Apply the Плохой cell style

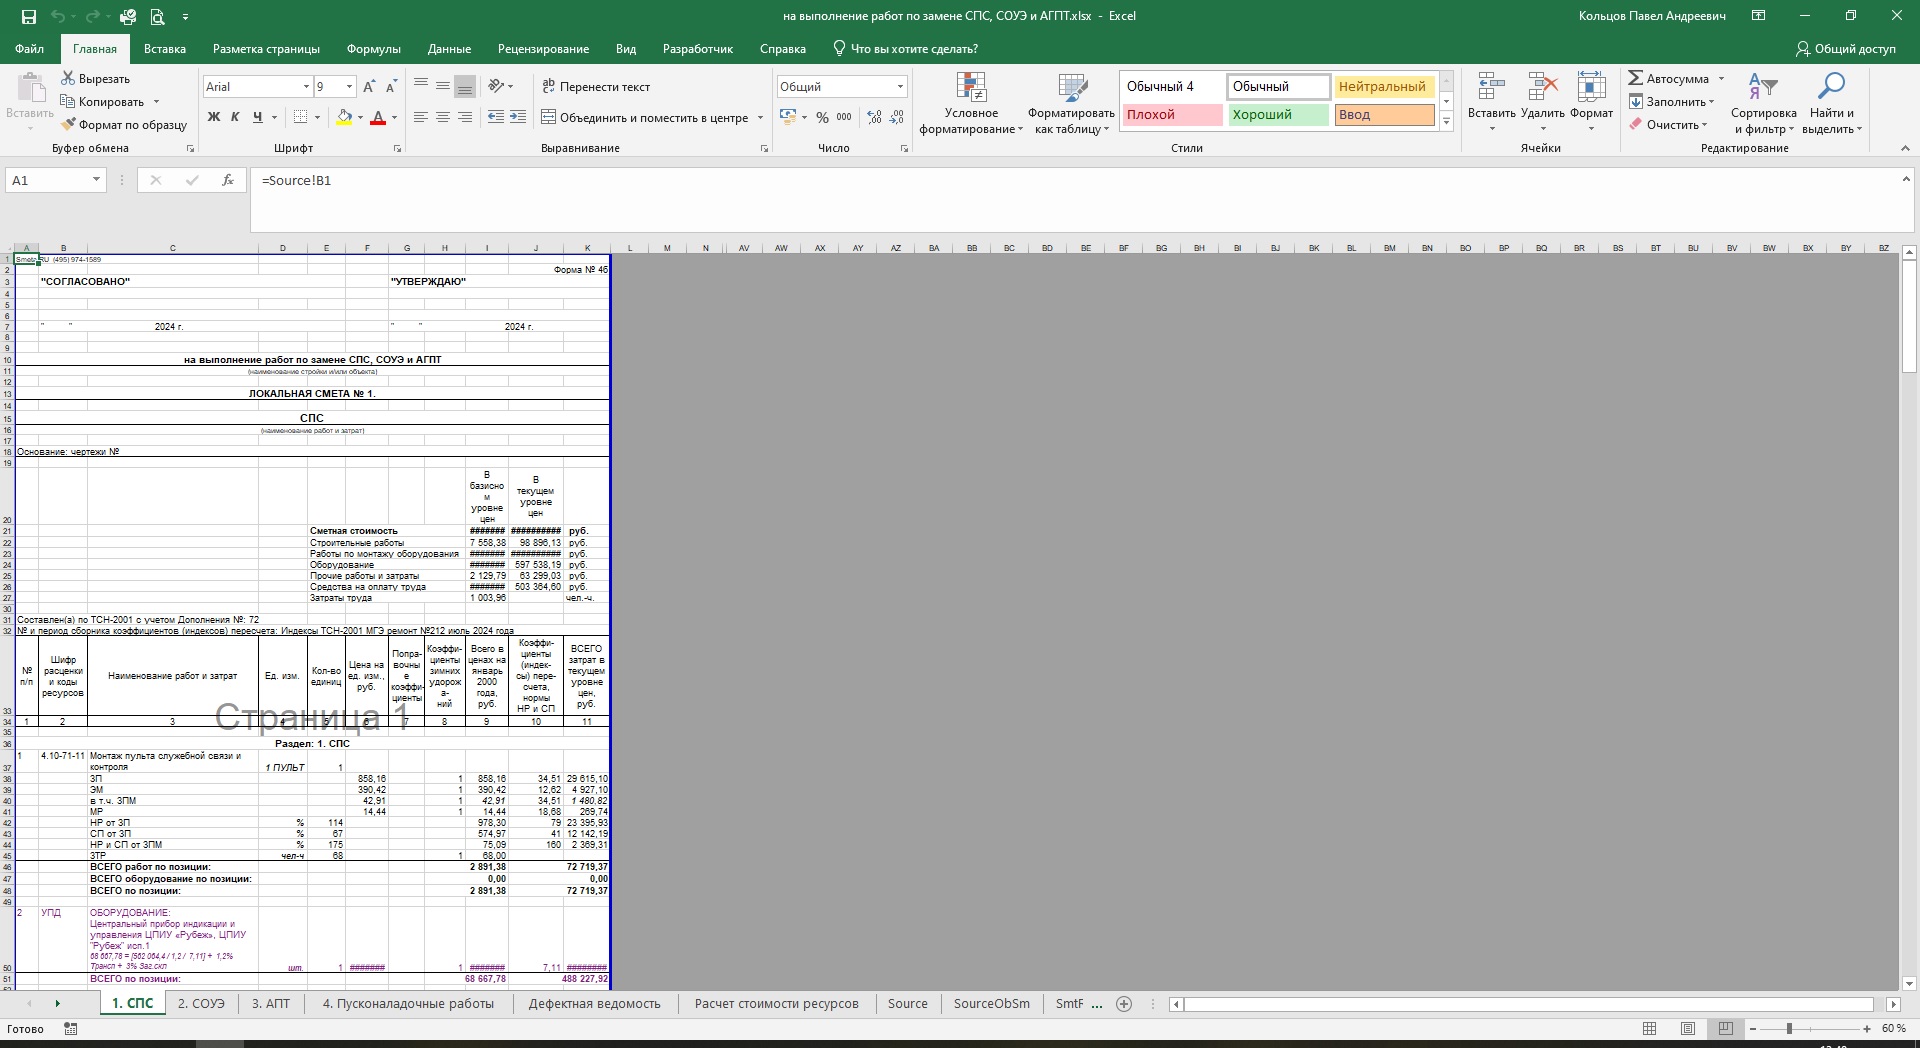click(x=1172, y=115)
